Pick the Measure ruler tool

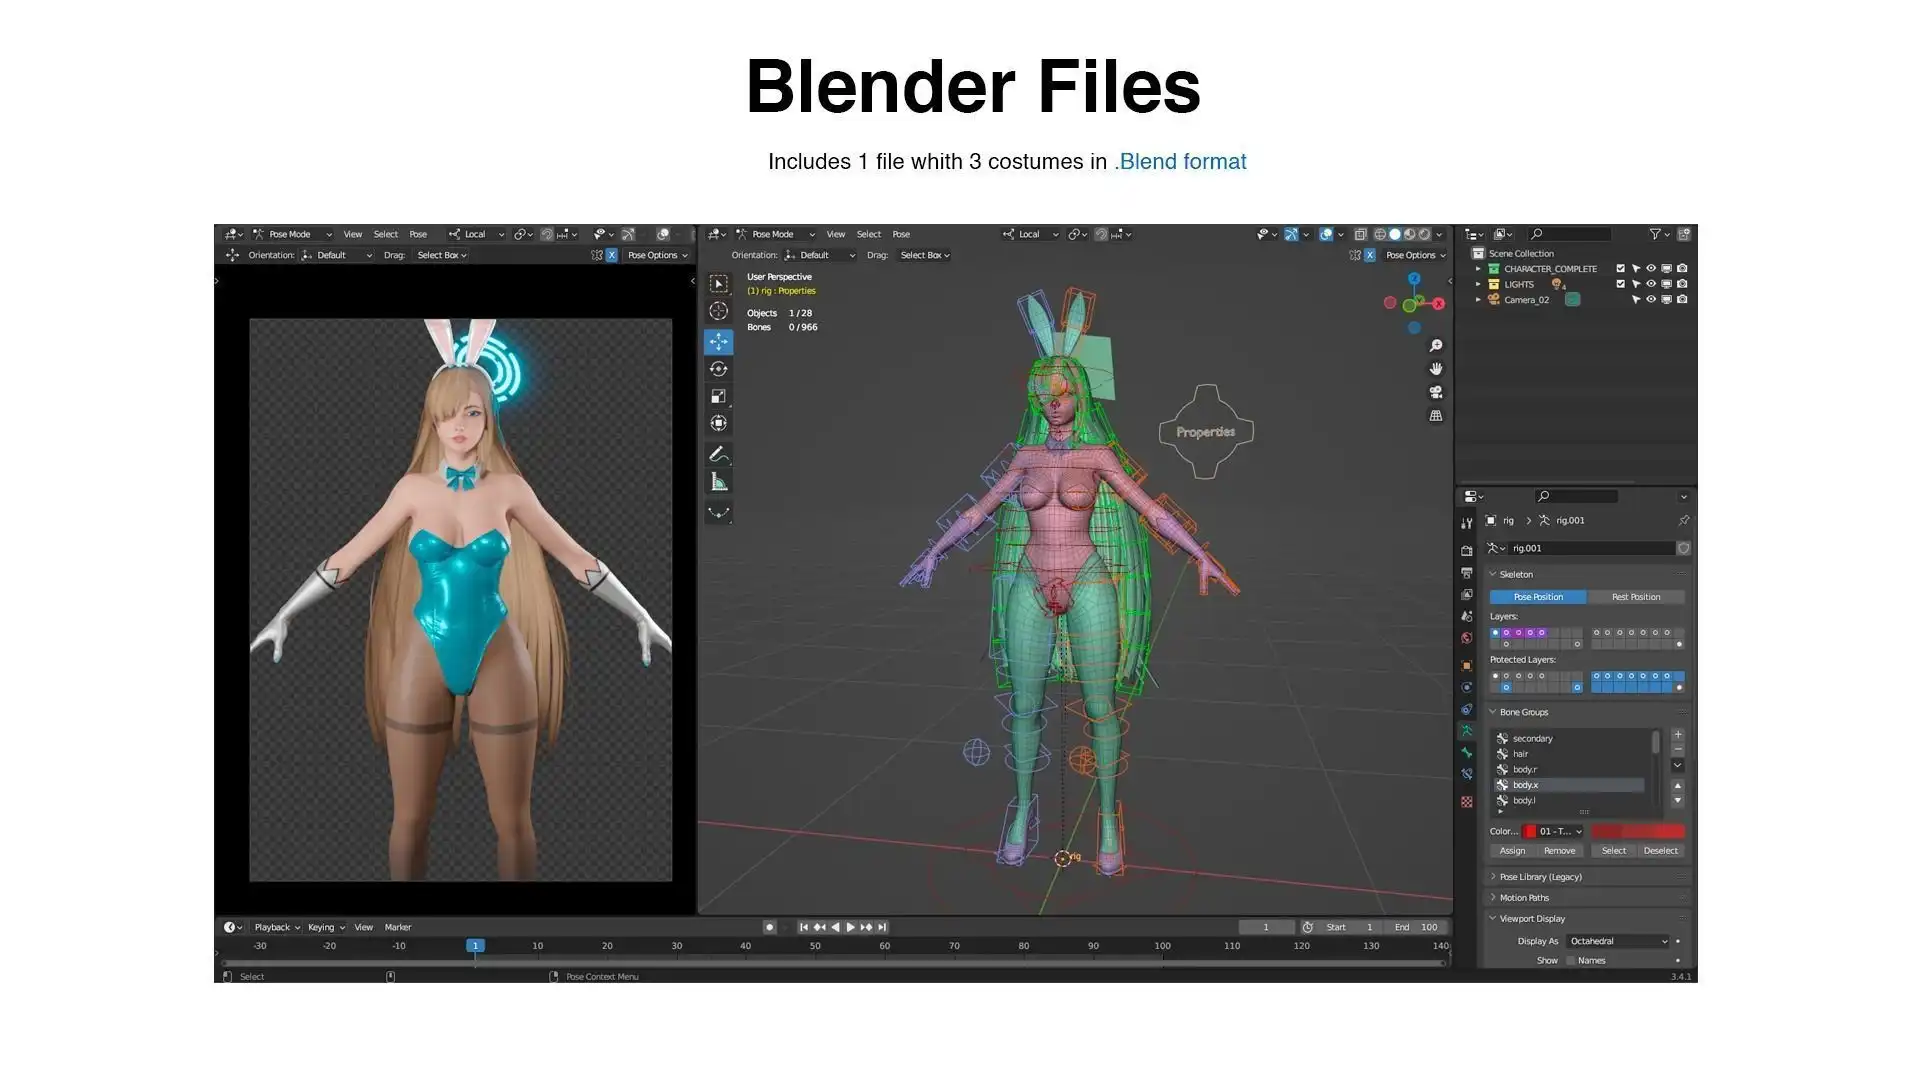tap(718, 482)
